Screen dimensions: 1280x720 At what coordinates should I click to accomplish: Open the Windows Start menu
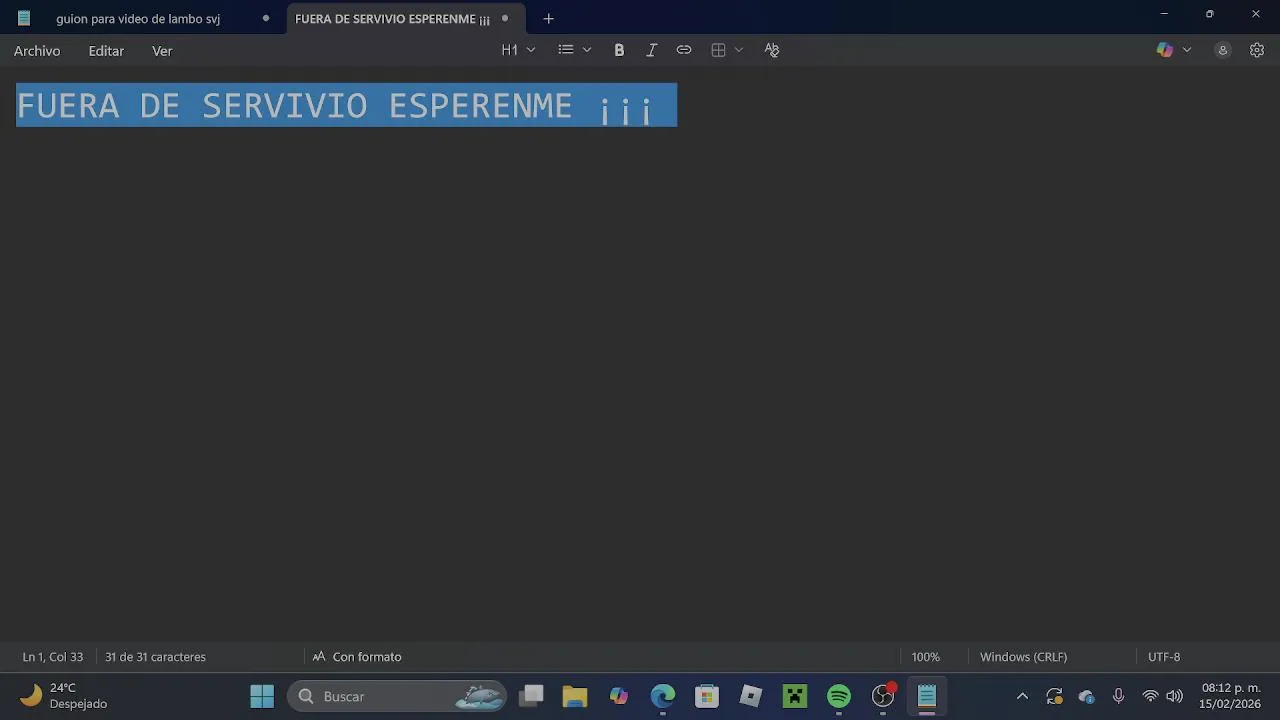click(262, 696)
